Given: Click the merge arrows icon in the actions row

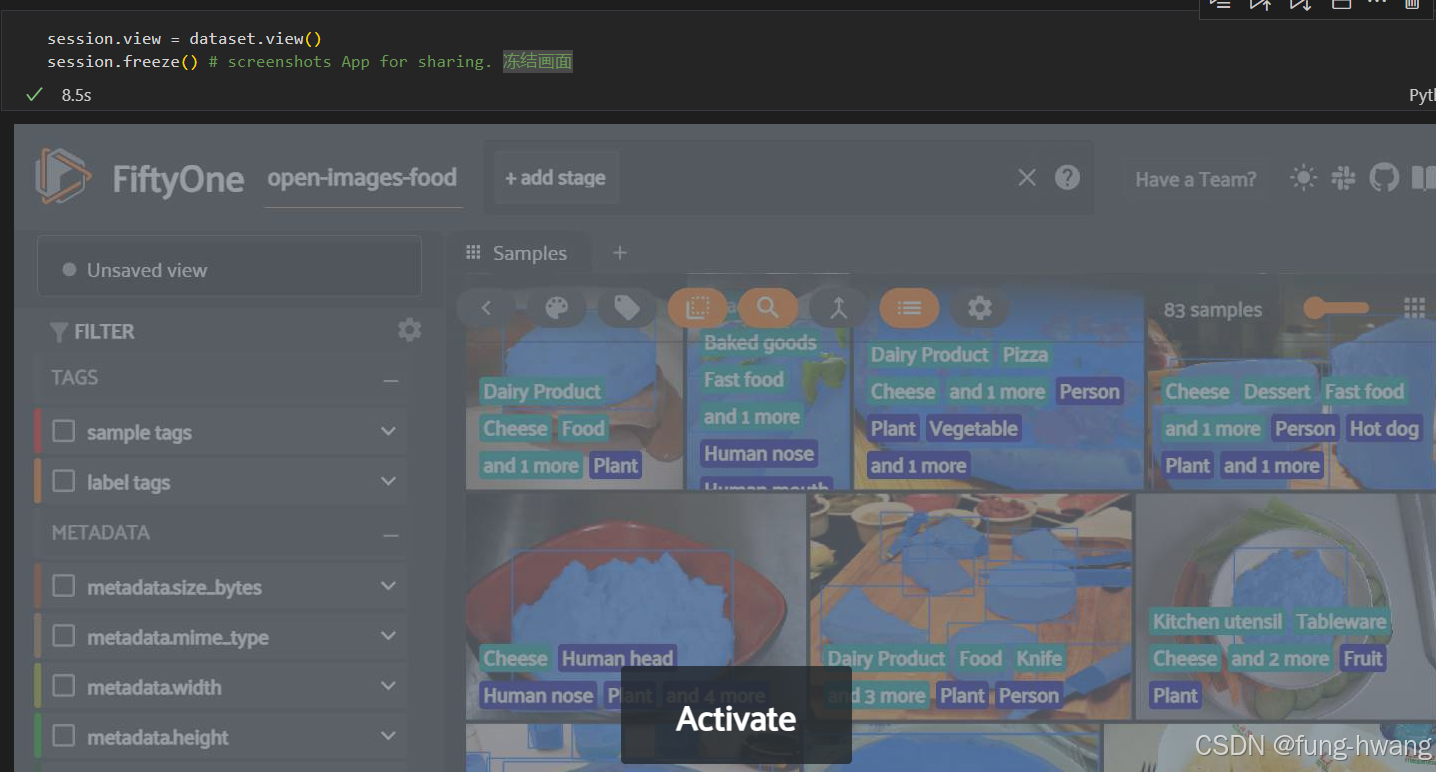Looking at the screenshot, I should (x=839, y=308).
